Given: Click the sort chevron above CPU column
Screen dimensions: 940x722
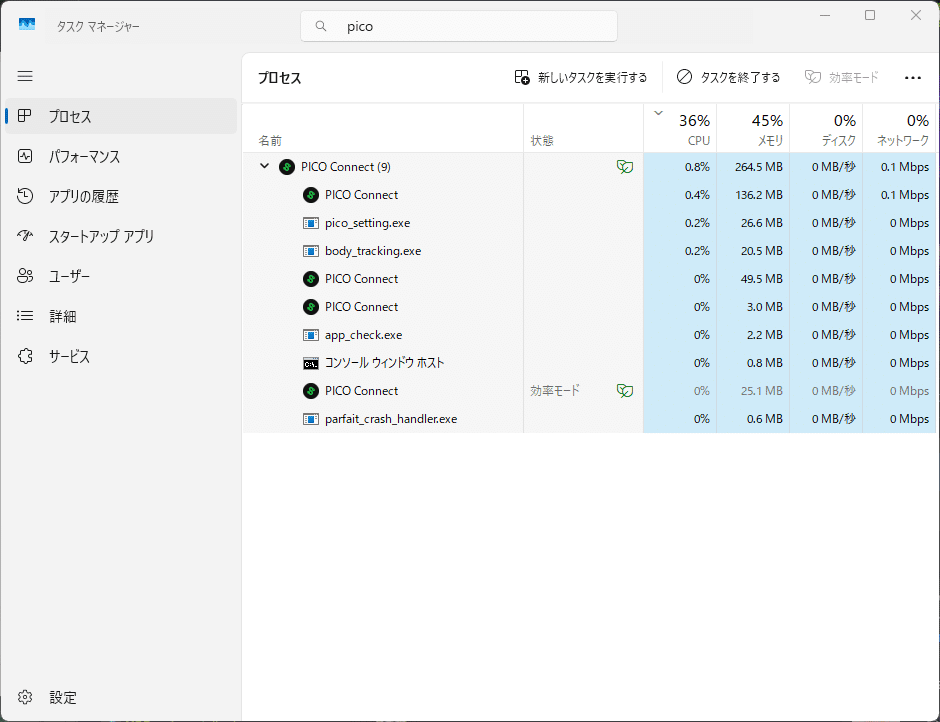Looking at the screenshot, I should 658,113.
